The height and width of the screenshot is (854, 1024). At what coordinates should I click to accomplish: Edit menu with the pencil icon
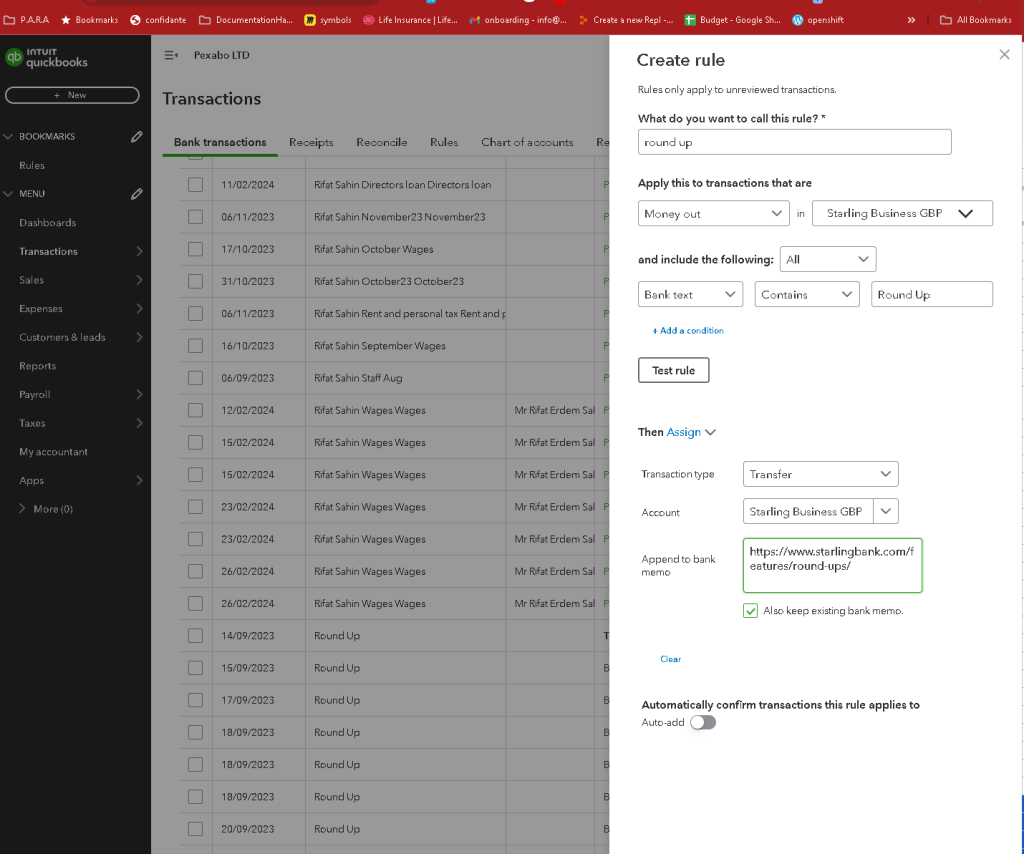tap(136, 194)
